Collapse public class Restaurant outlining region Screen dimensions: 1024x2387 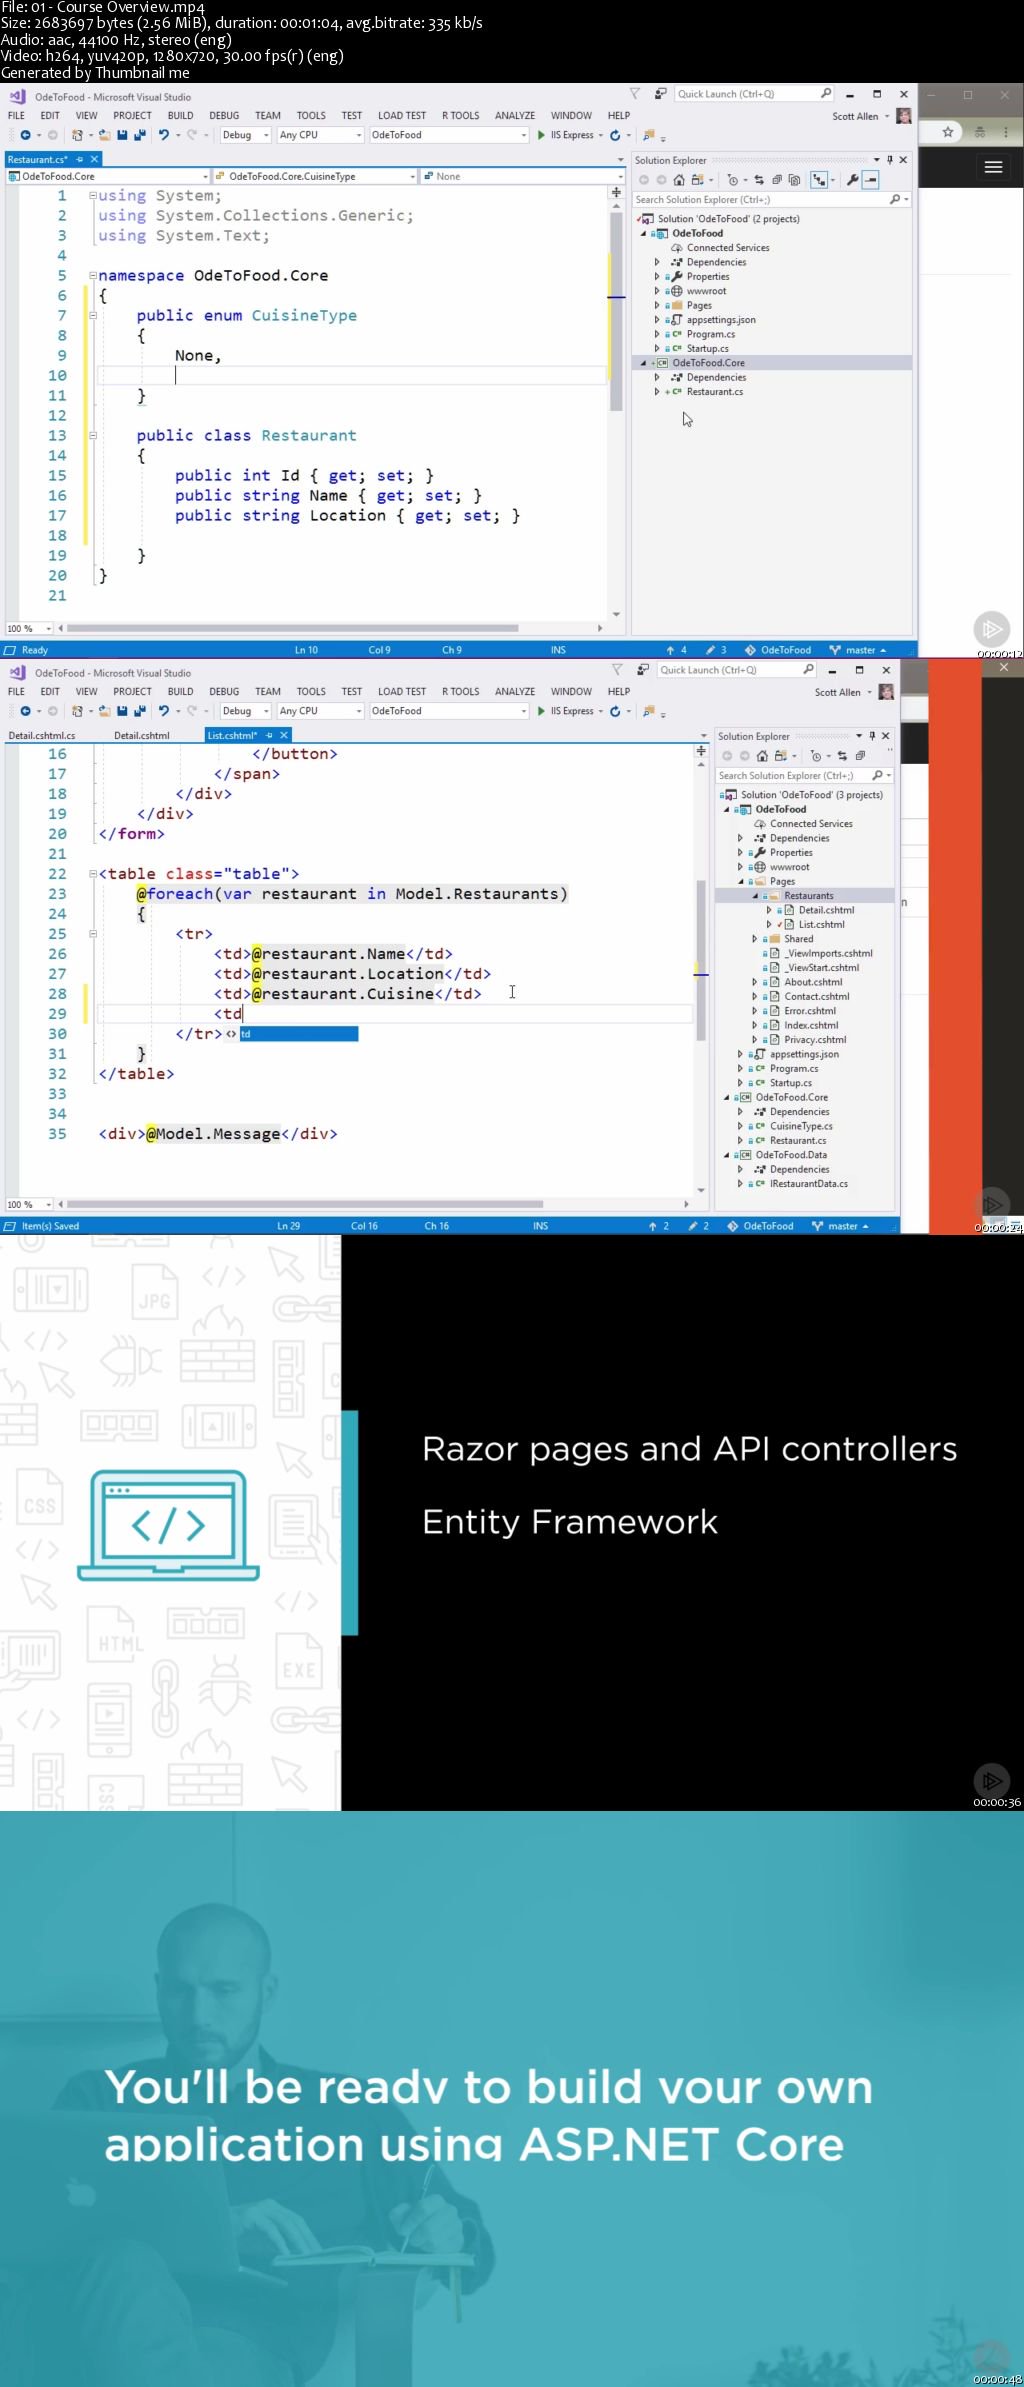click(x=92, y=435)
